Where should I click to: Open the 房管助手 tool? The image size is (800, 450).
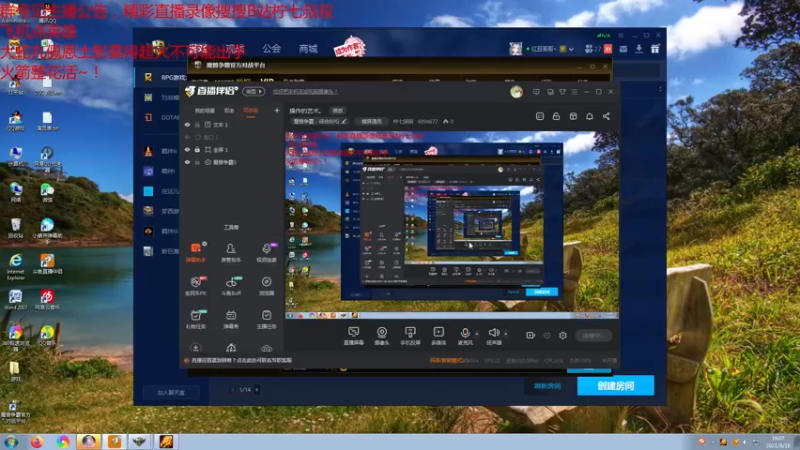[x=231, y=253]
